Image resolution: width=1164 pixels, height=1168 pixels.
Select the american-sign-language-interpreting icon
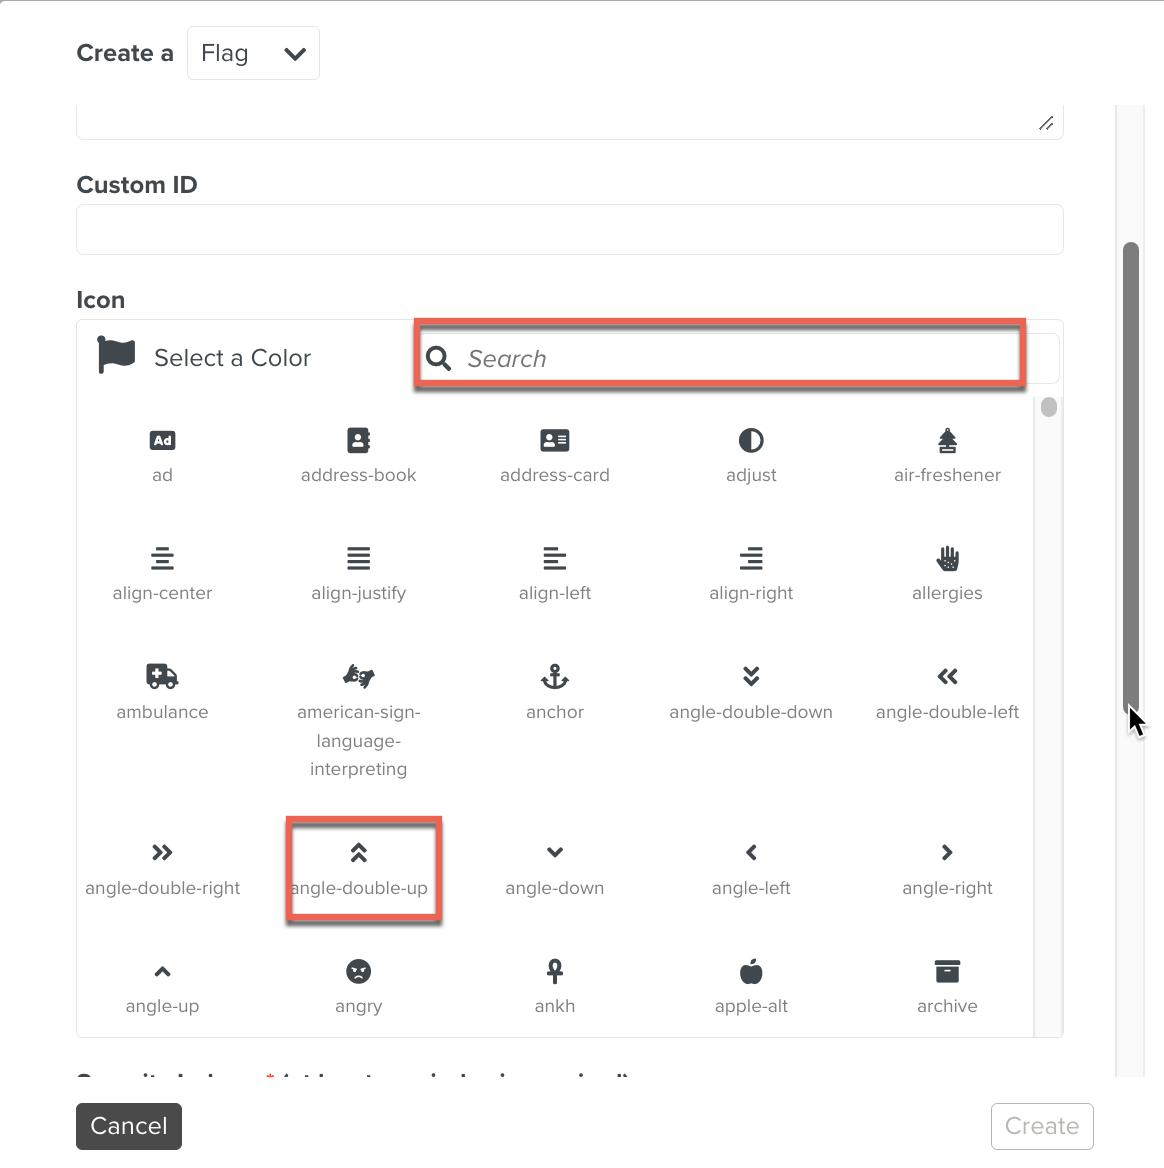358,677
